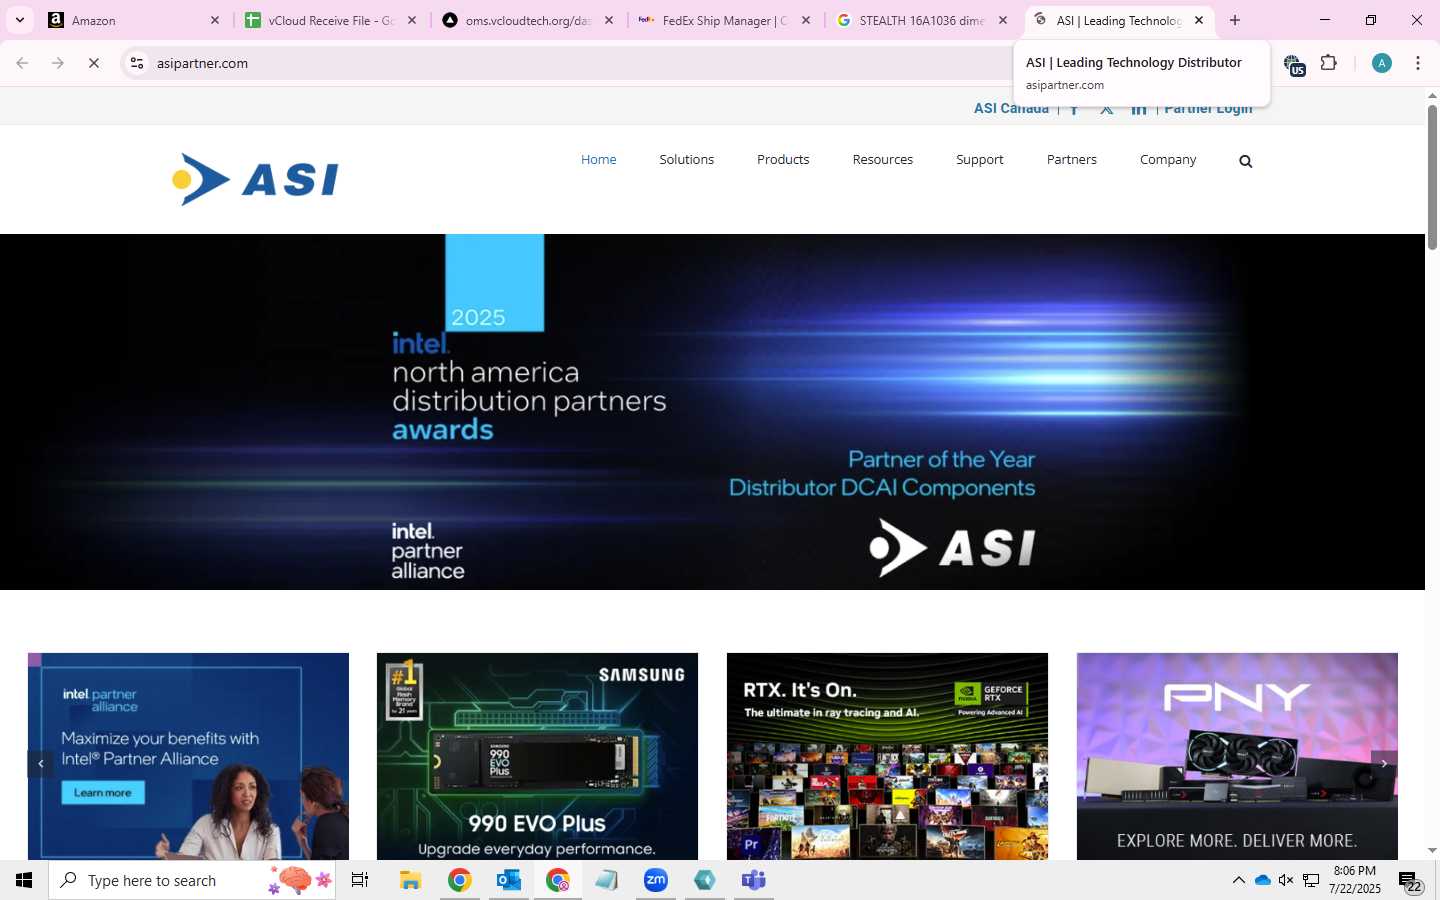Open the Extensions puzzle icon
The width and height of the screenshot is (1440, 900).
[x=1328, y=63]
